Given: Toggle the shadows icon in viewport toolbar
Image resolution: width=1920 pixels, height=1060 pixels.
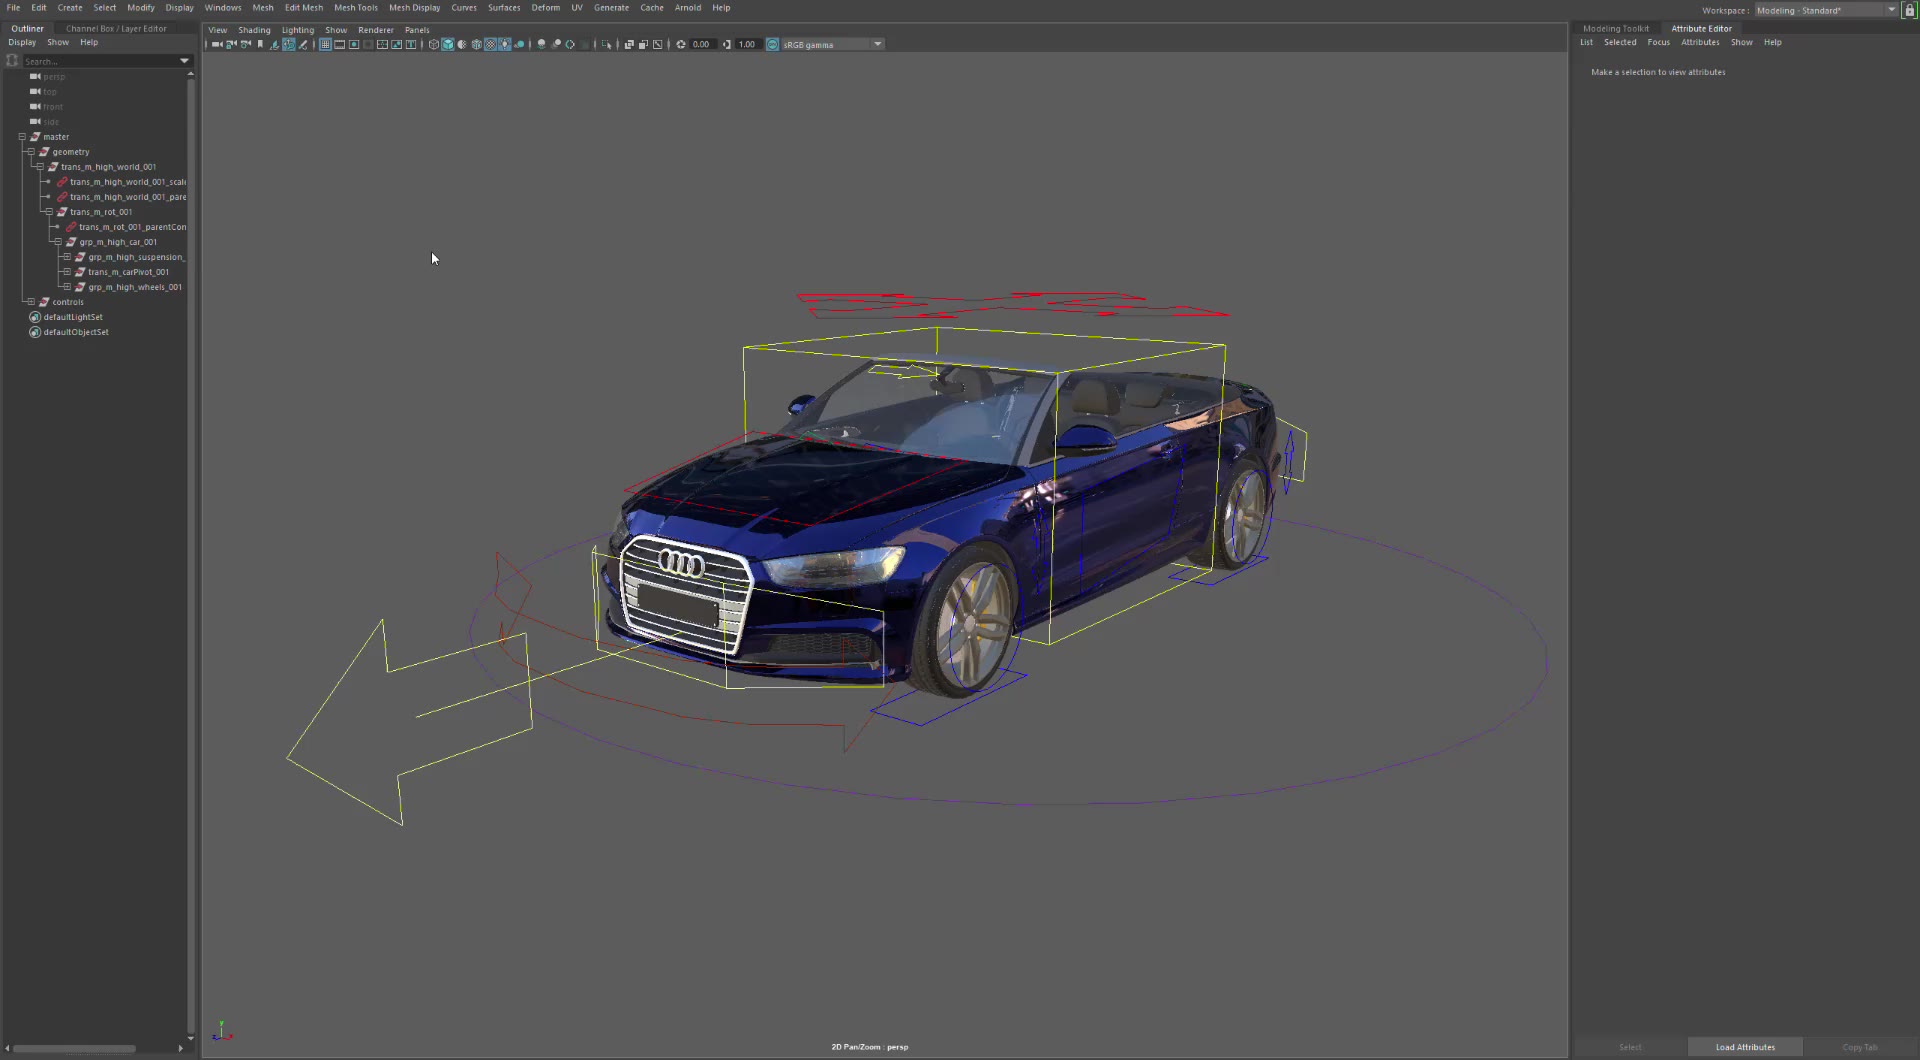Looking at the screenshot, I should click(519, 44).
